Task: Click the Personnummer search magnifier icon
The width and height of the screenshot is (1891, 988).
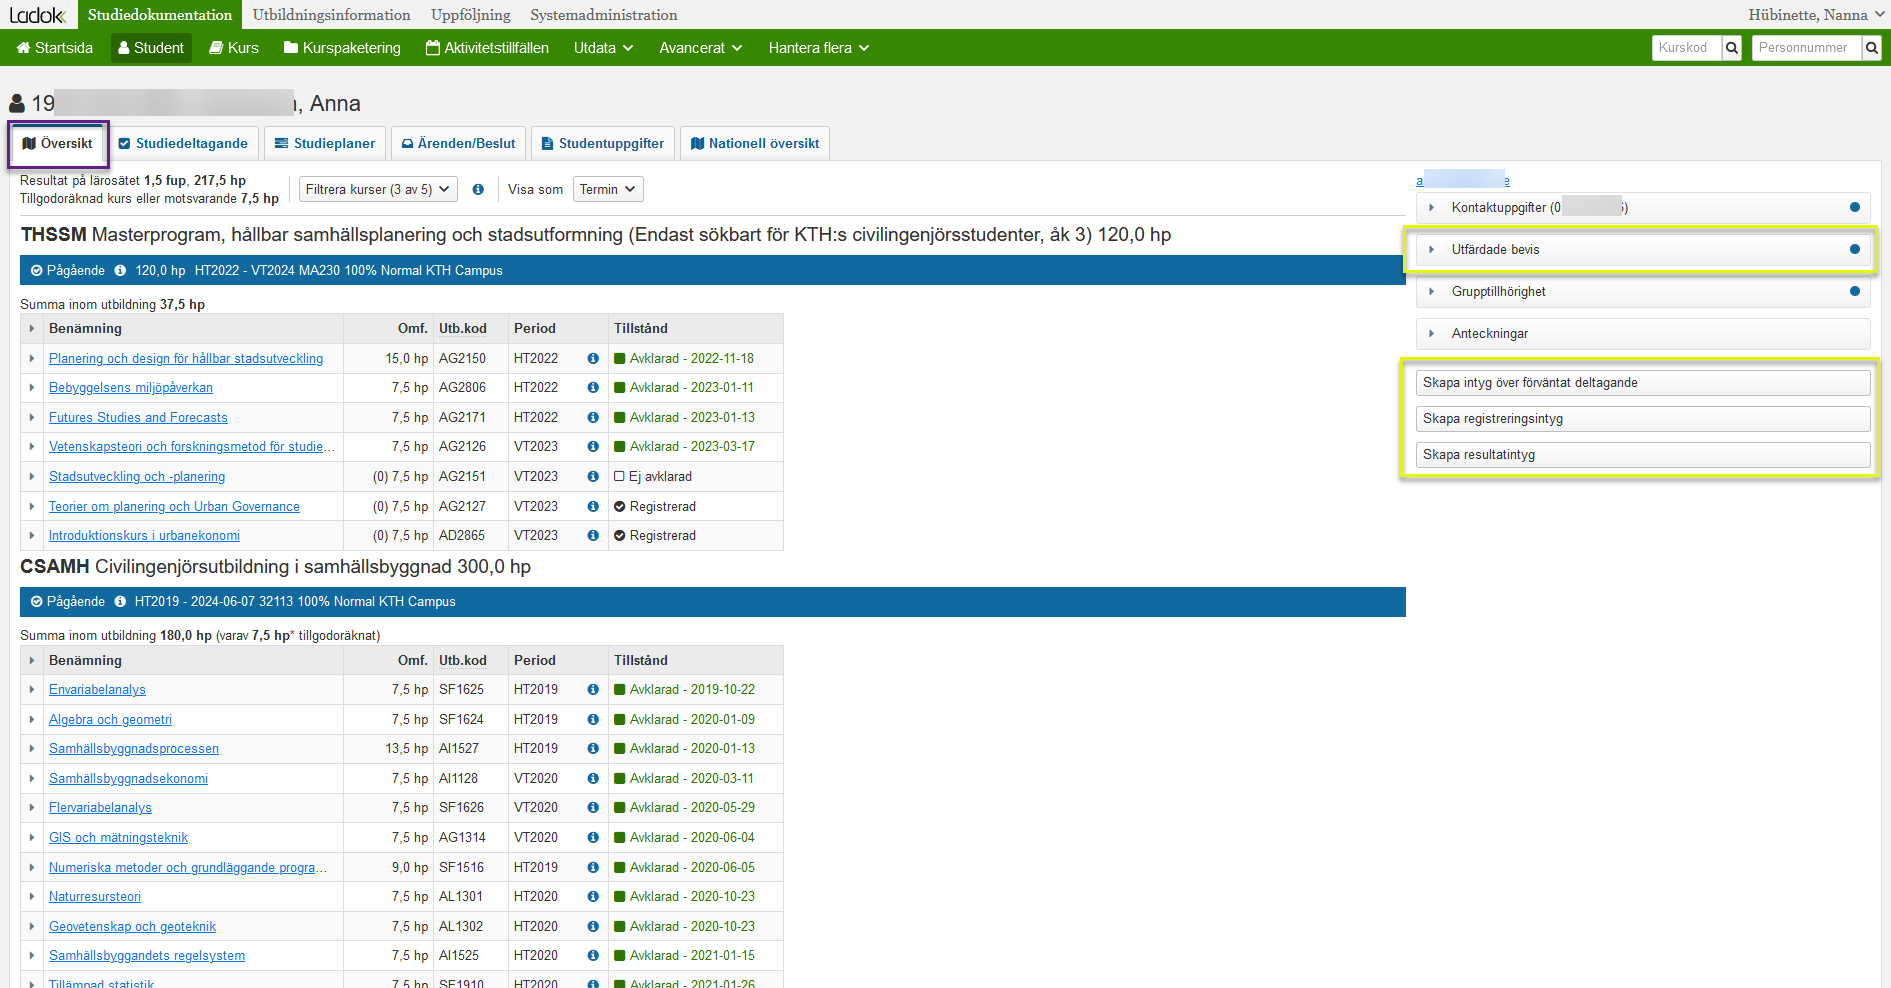Action: tap(1872, 48)
